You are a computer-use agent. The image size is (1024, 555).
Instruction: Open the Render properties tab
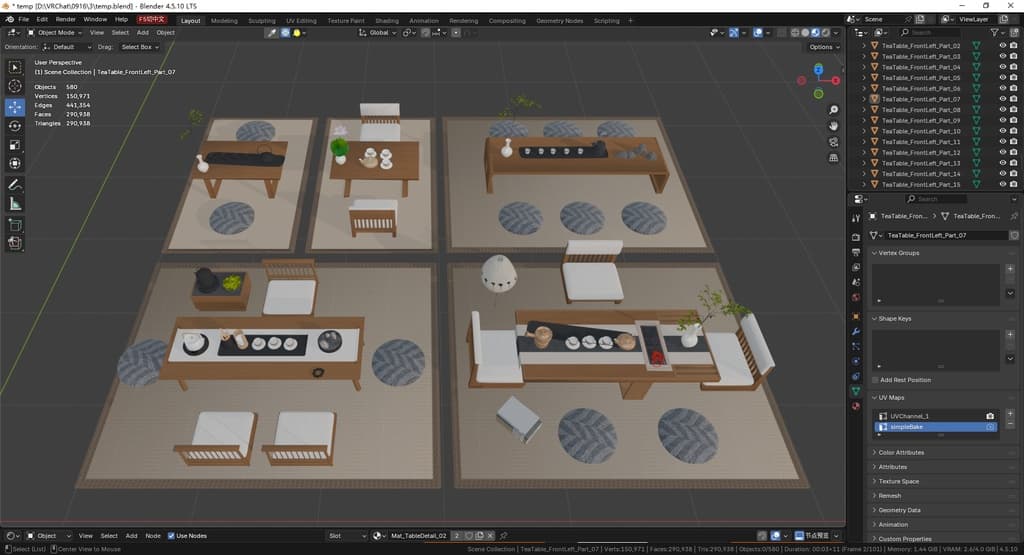click(856, 236)
